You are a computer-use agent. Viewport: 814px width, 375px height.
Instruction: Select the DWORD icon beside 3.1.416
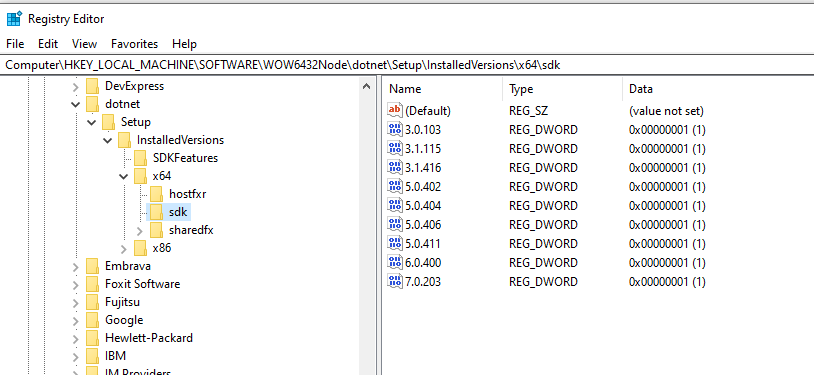pos(395,167)
